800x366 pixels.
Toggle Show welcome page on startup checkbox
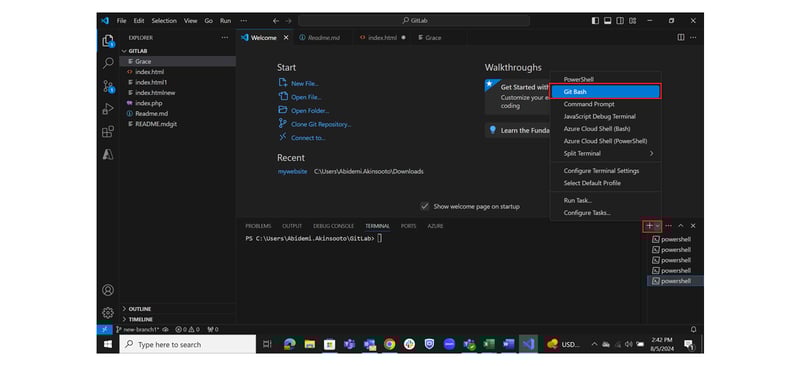[x=424, y=206]
